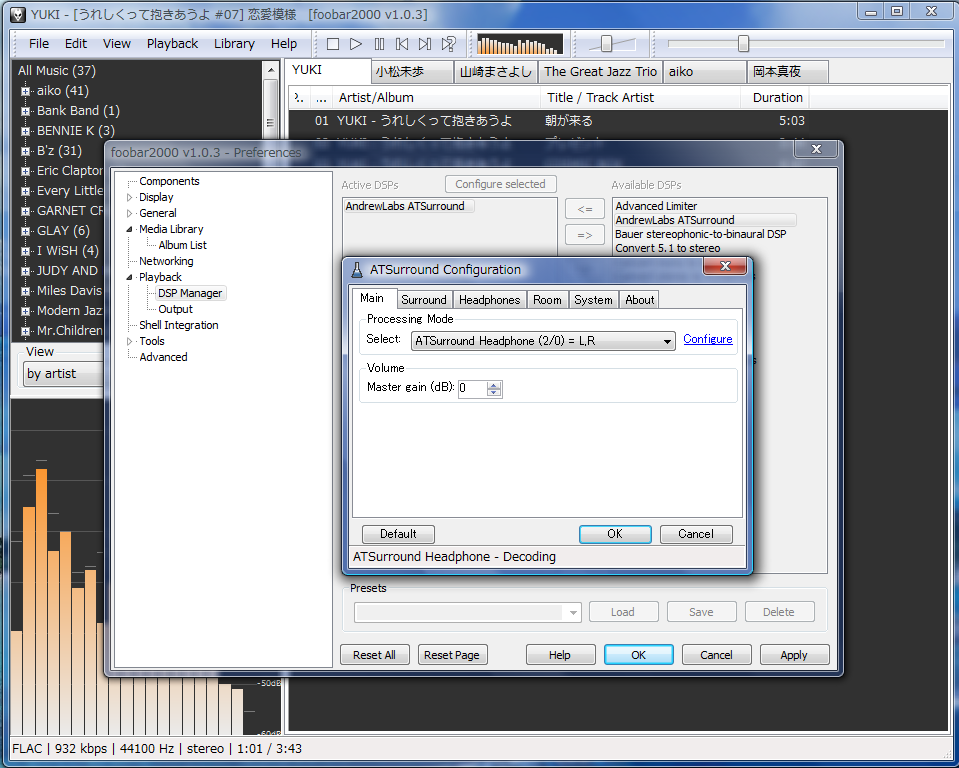Open the Headphones tab in ATSurround
This screenshot has width=959, height=768.
[x=489, y=300]
